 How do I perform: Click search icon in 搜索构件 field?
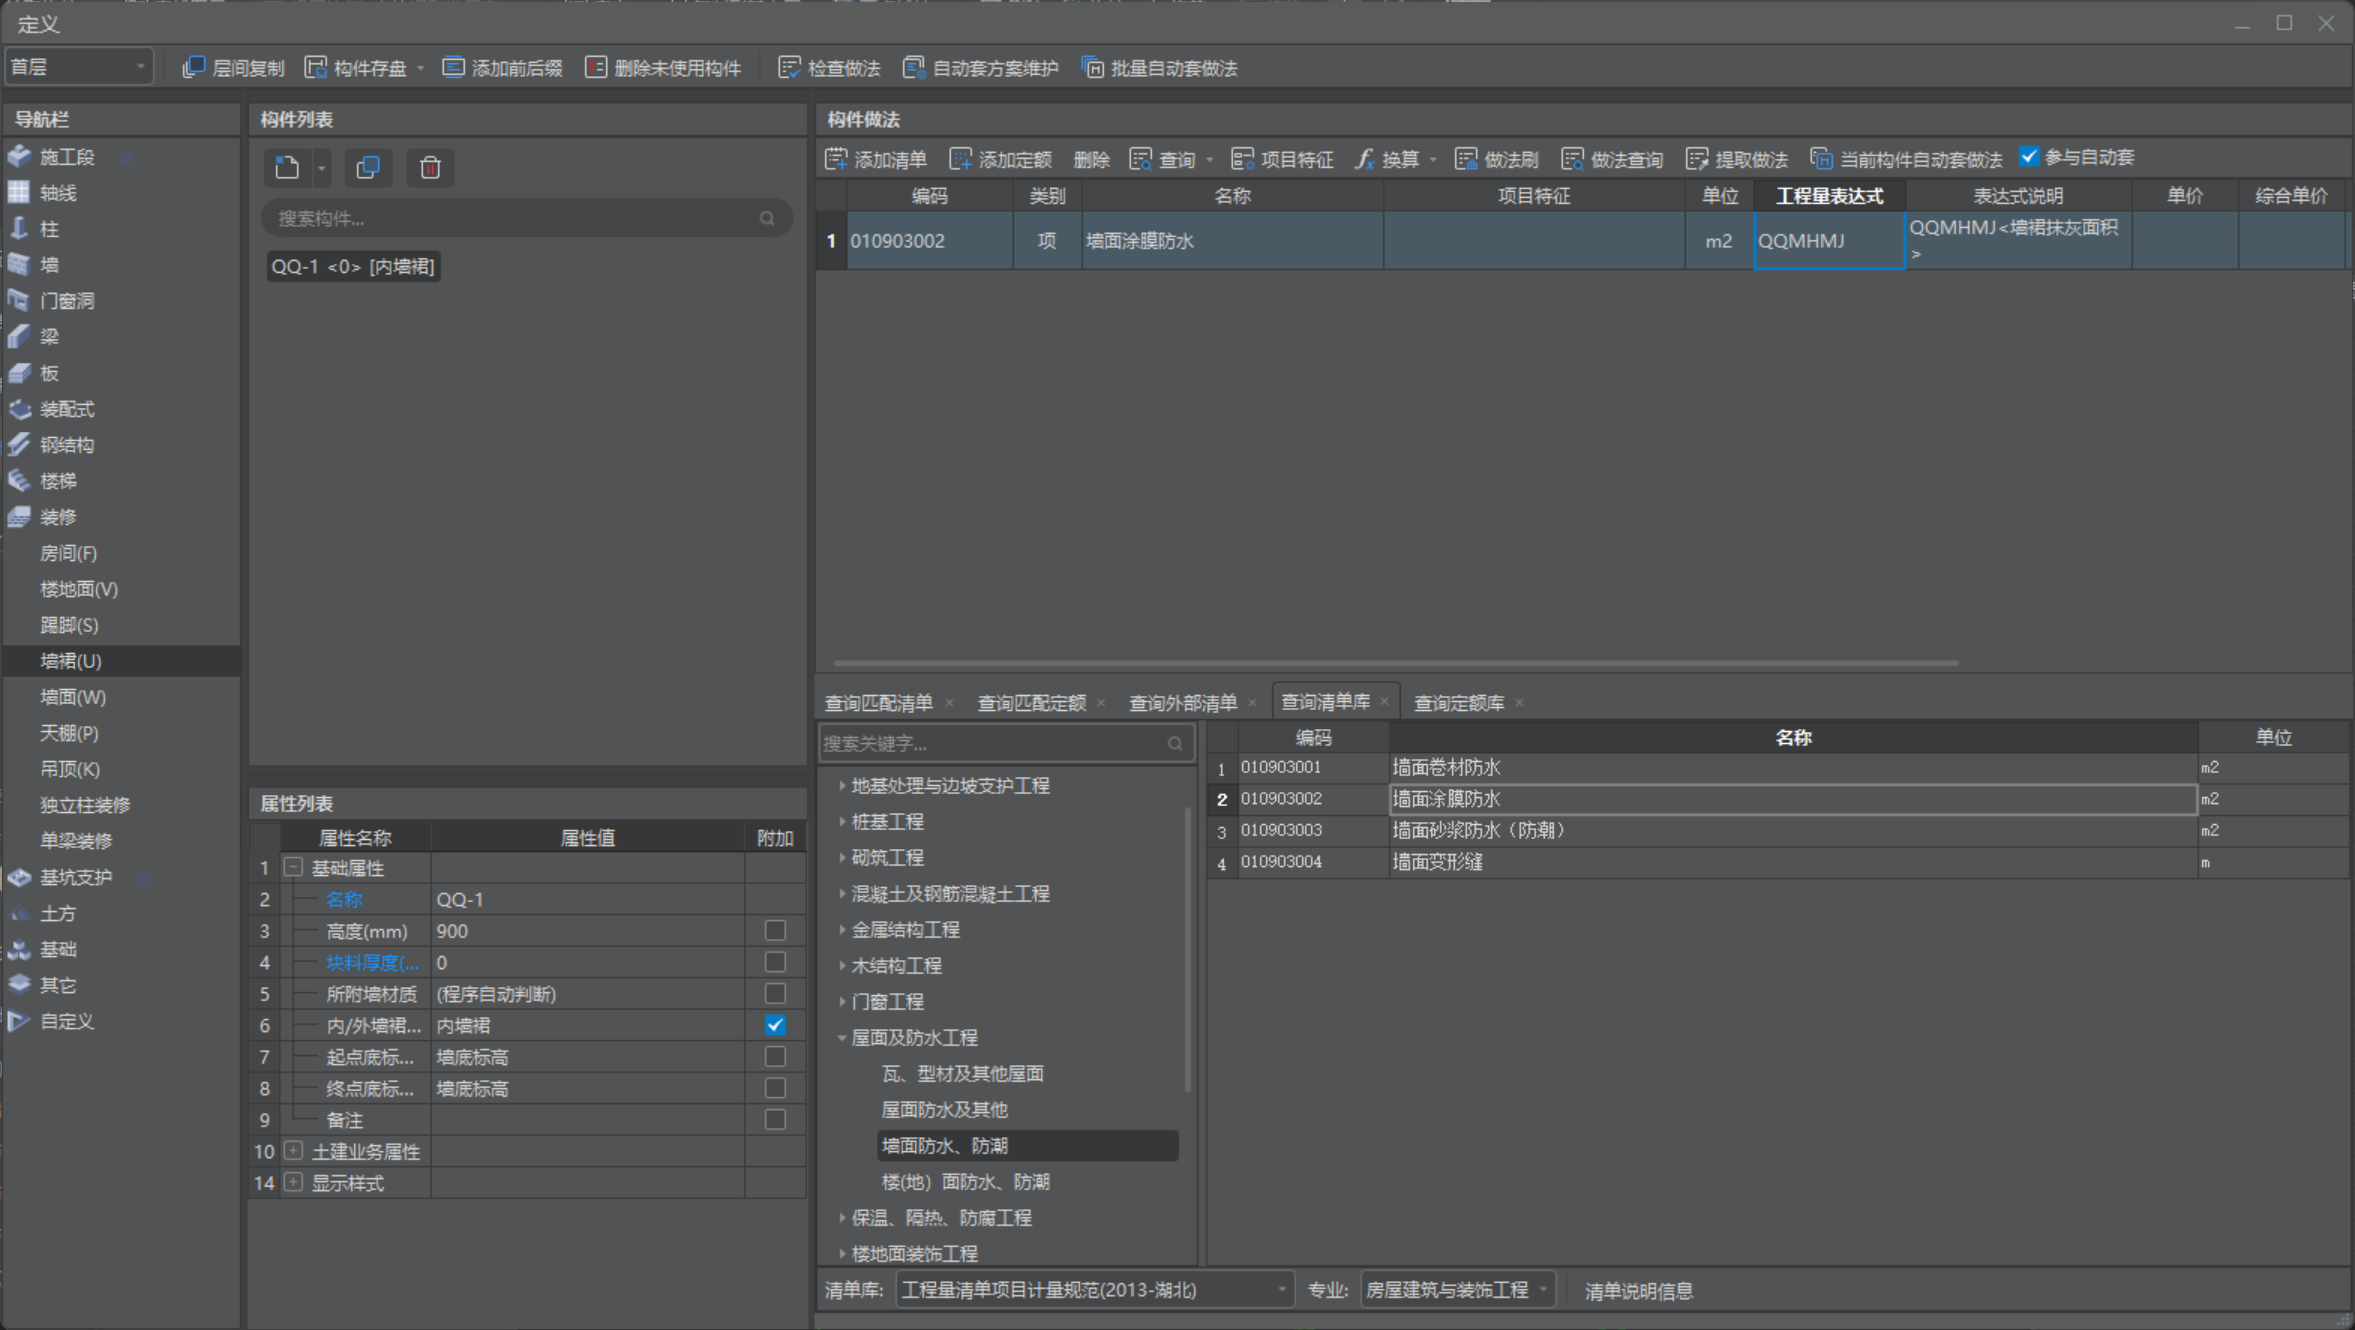click(x=767, y=218)
